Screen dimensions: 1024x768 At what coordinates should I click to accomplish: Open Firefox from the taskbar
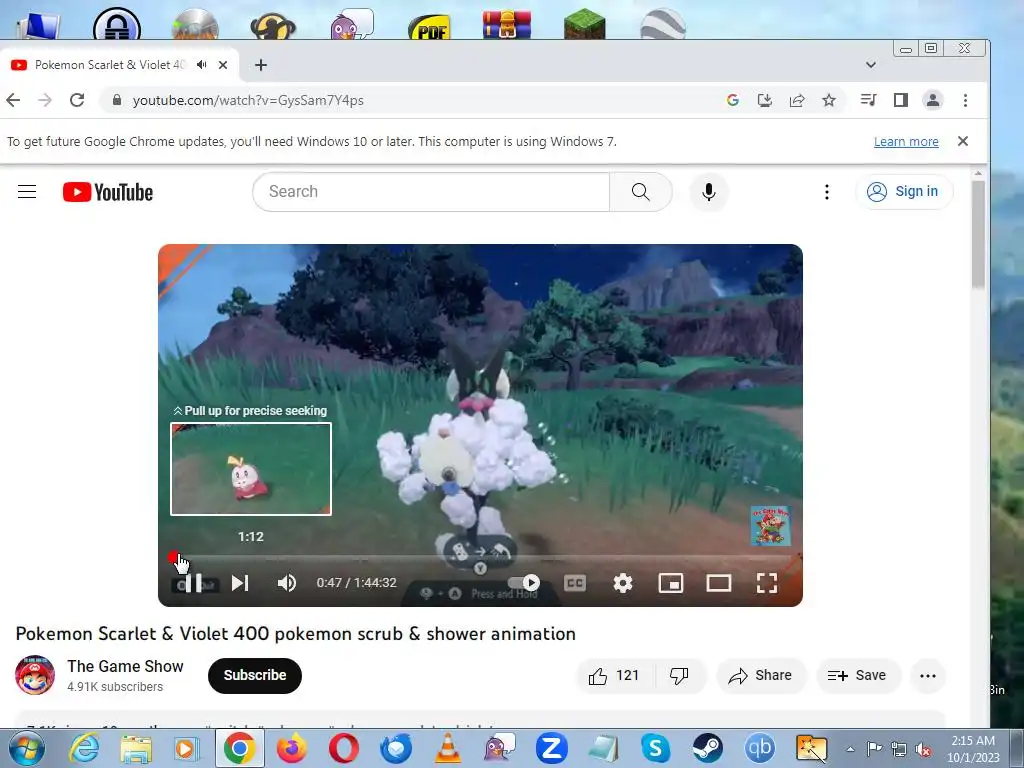(x=292, y=748)
